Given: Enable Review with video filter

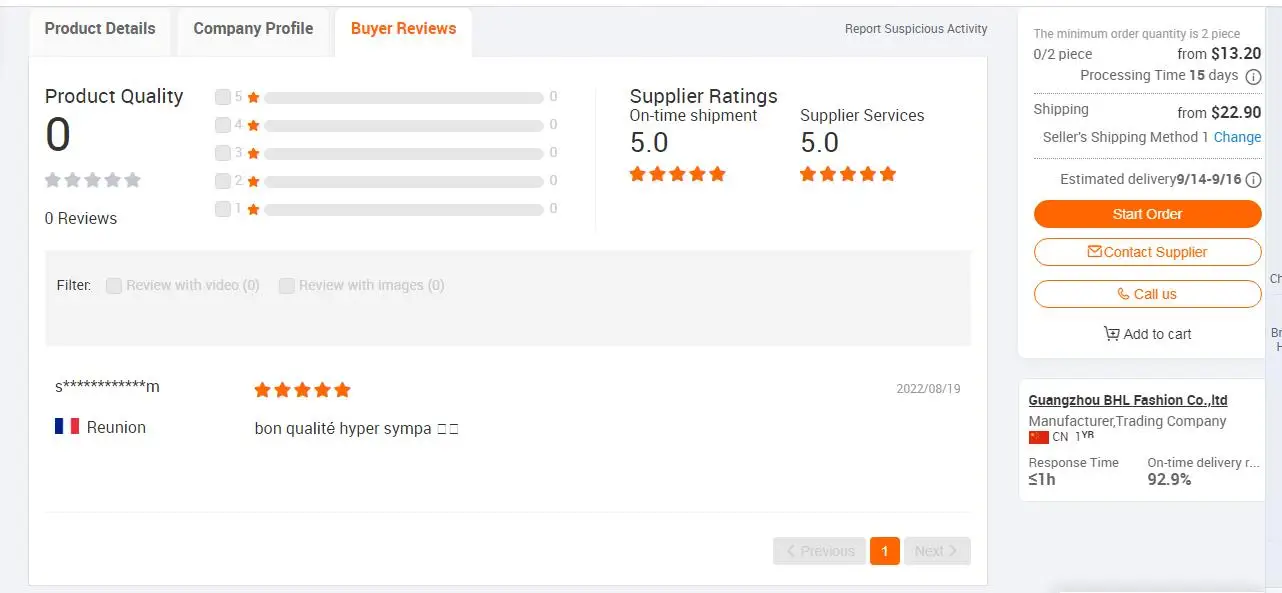Looking at the screenshot, I should [114, 286].
